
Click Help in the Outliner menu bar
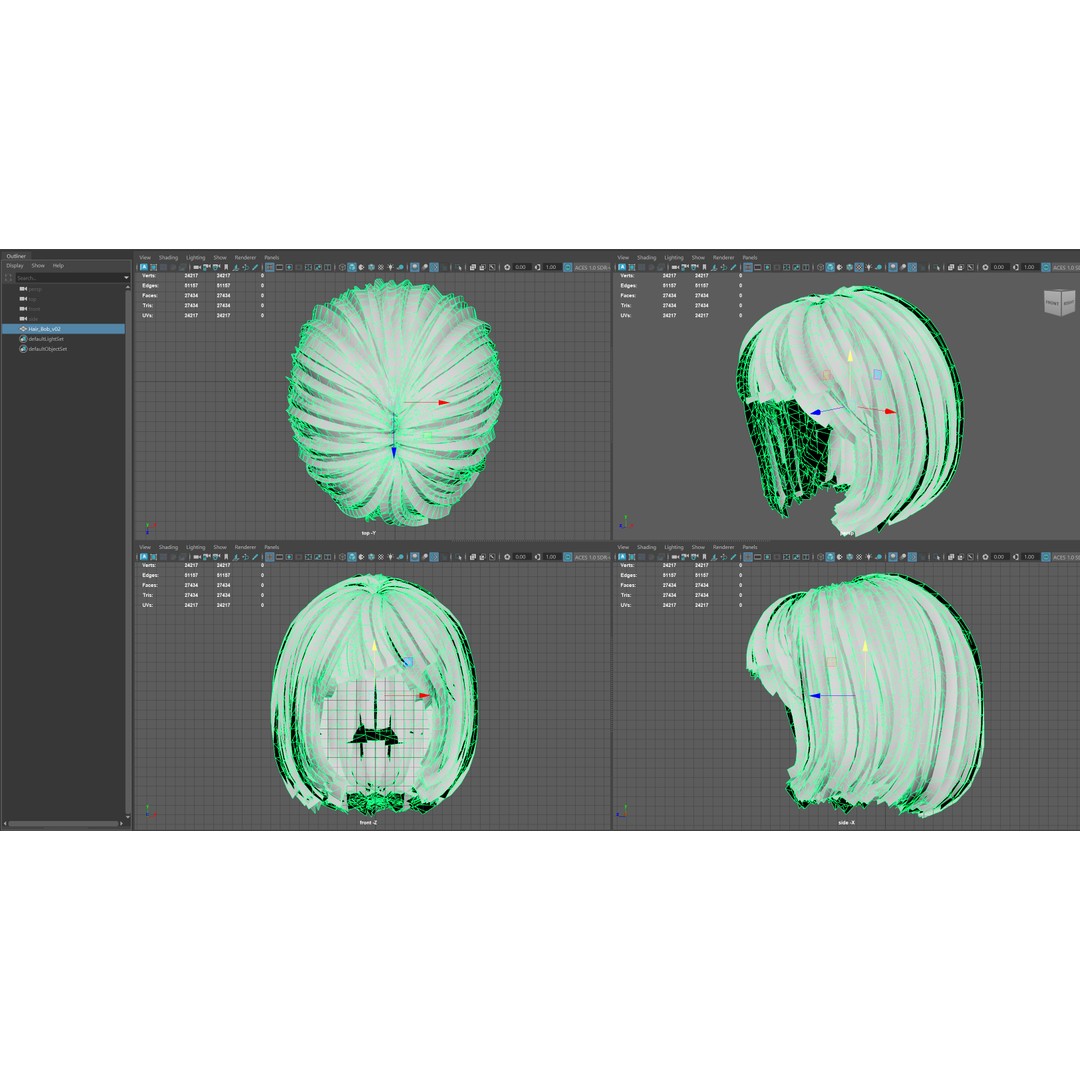(58, 265)
